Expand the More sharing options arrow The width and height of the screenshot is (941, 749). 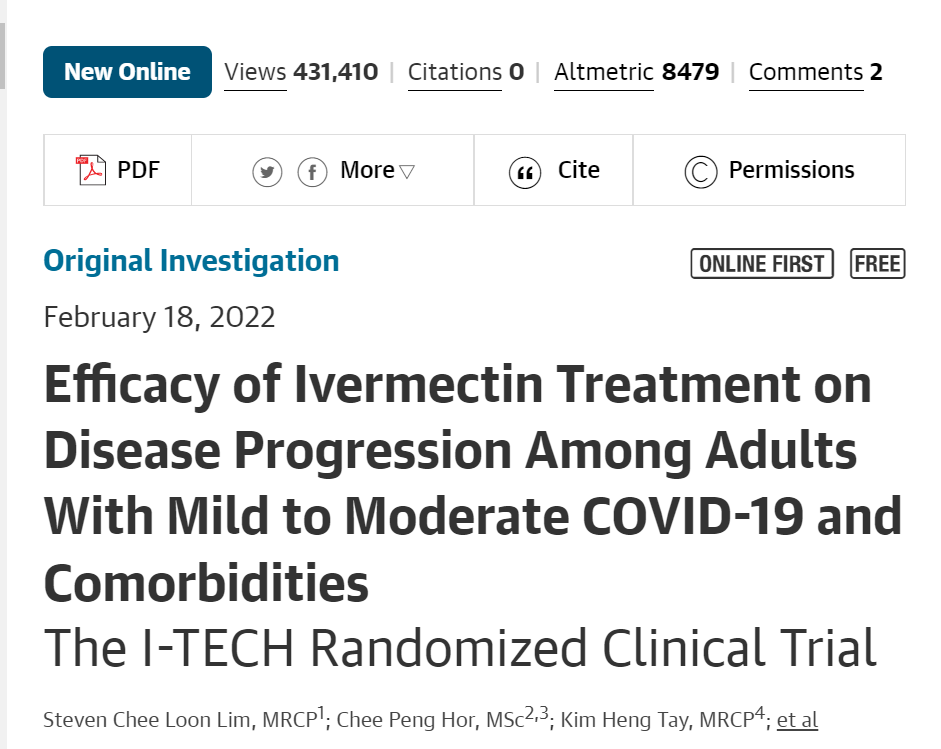tap(407, 172)
